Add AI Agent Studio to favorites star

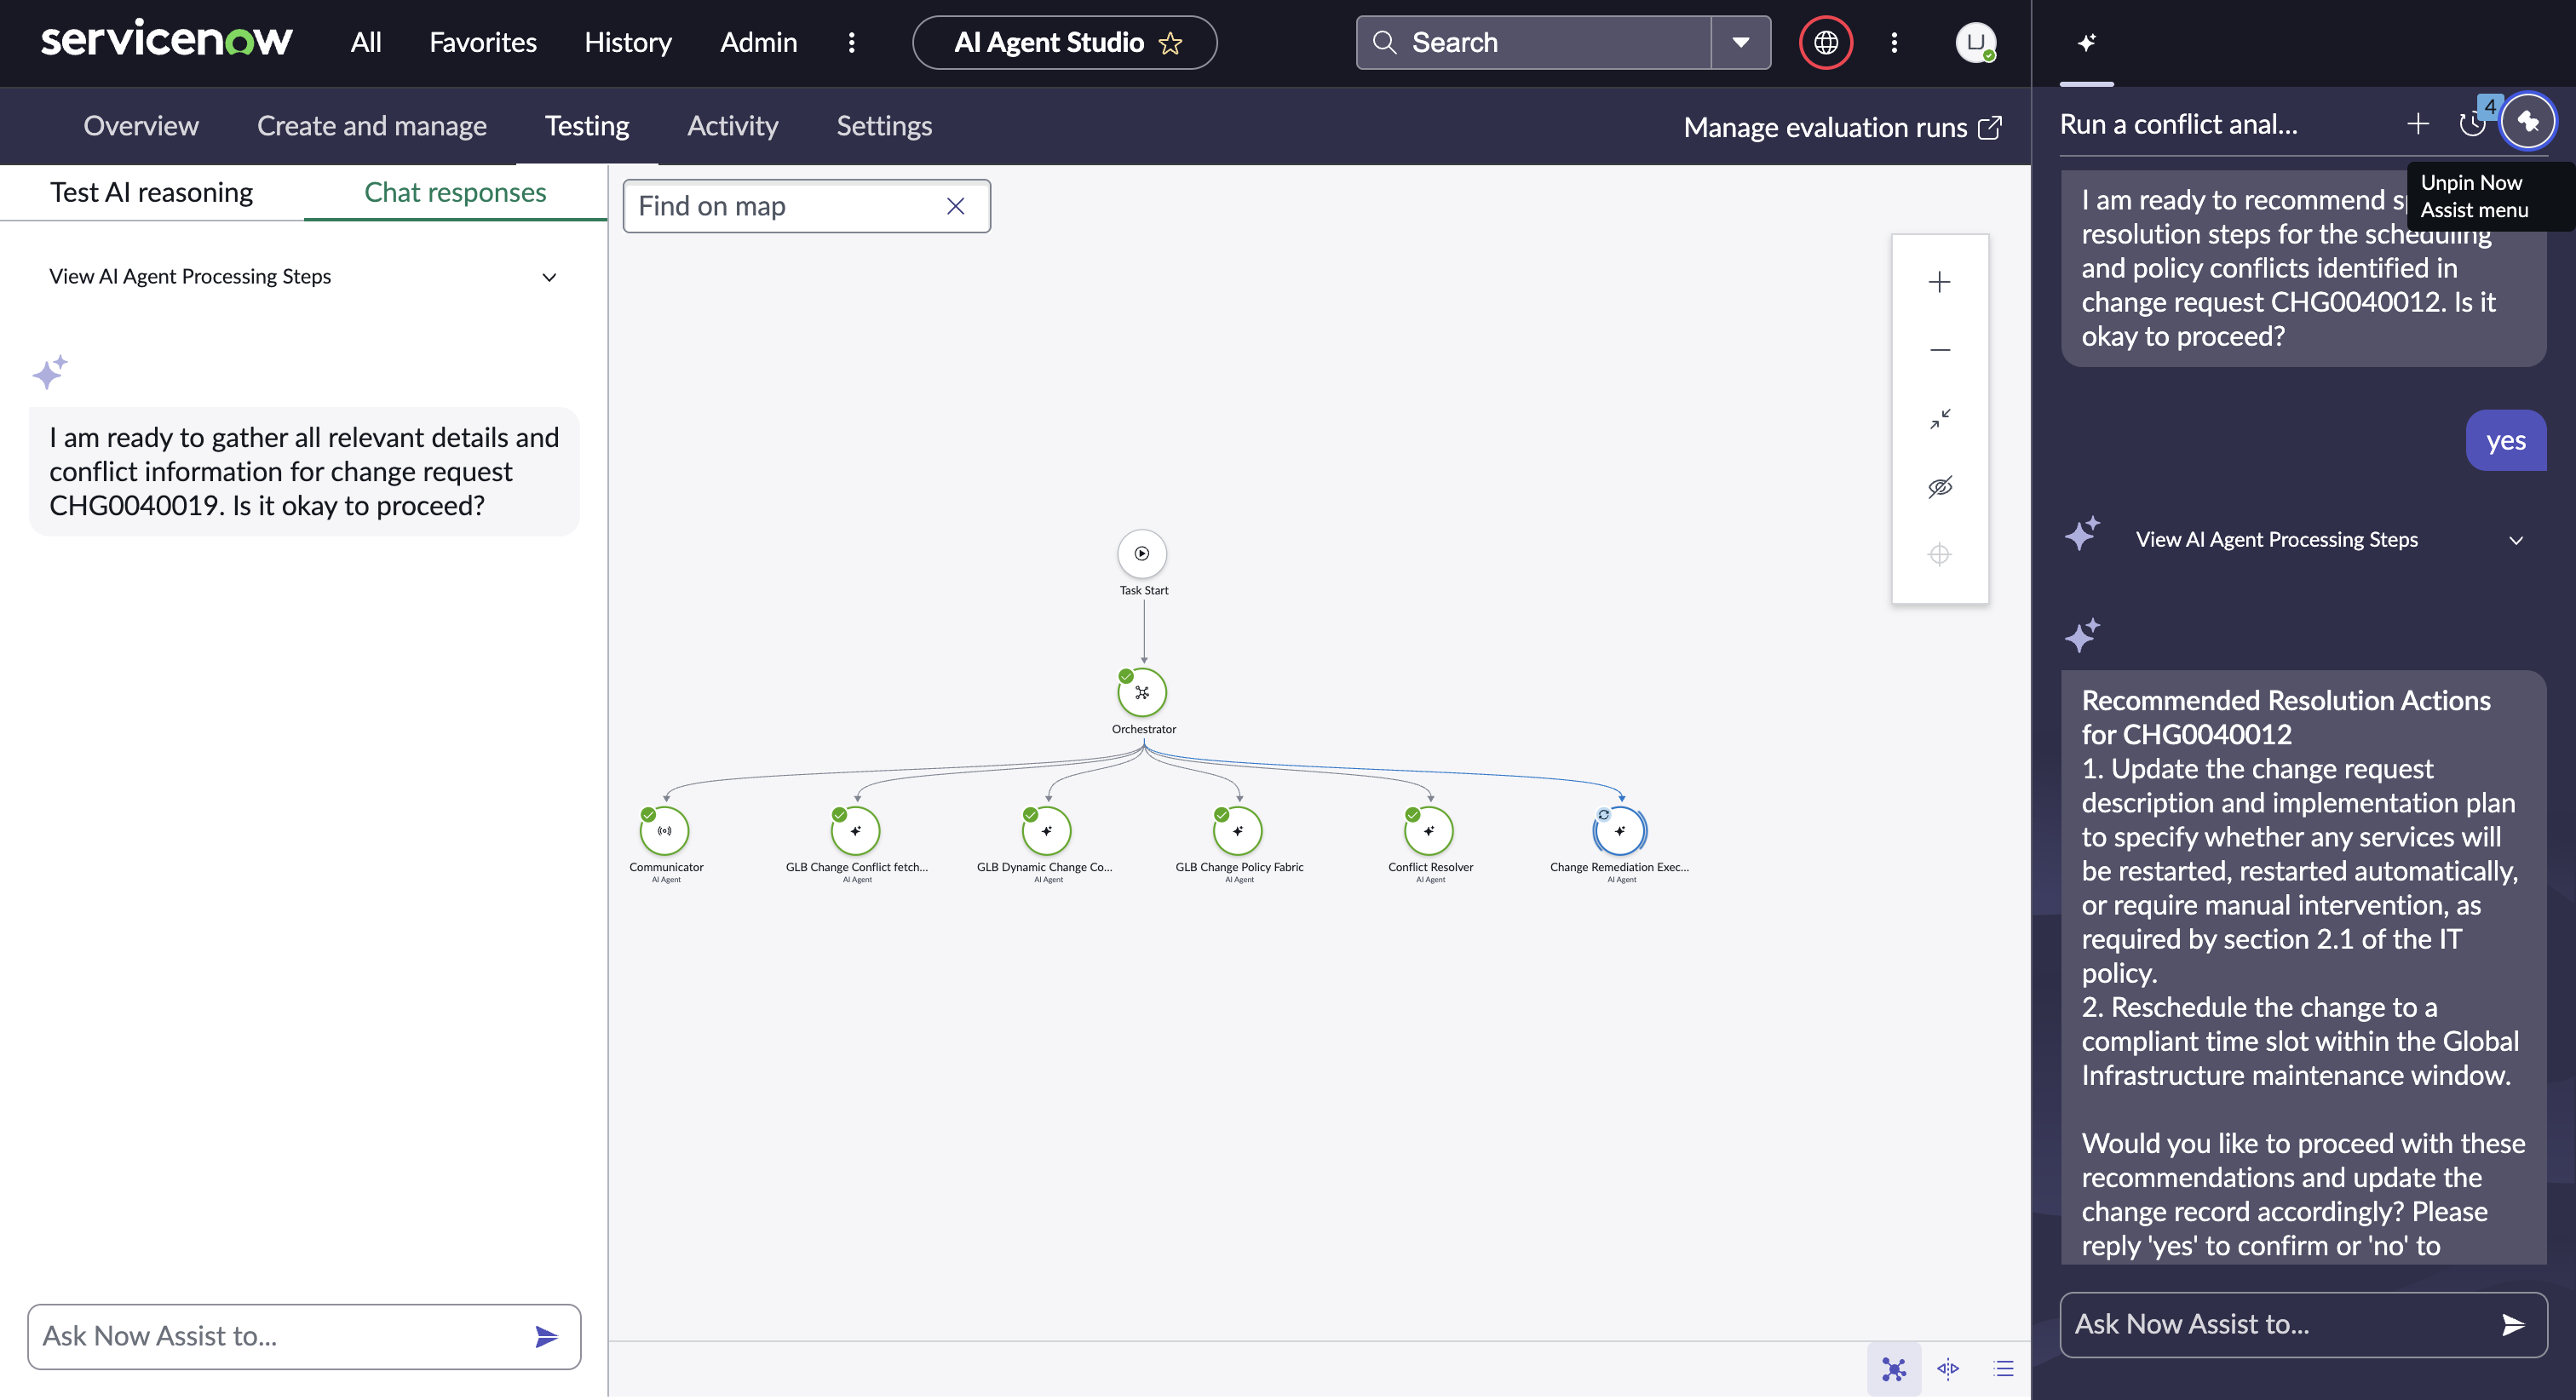click(1170, 43)
